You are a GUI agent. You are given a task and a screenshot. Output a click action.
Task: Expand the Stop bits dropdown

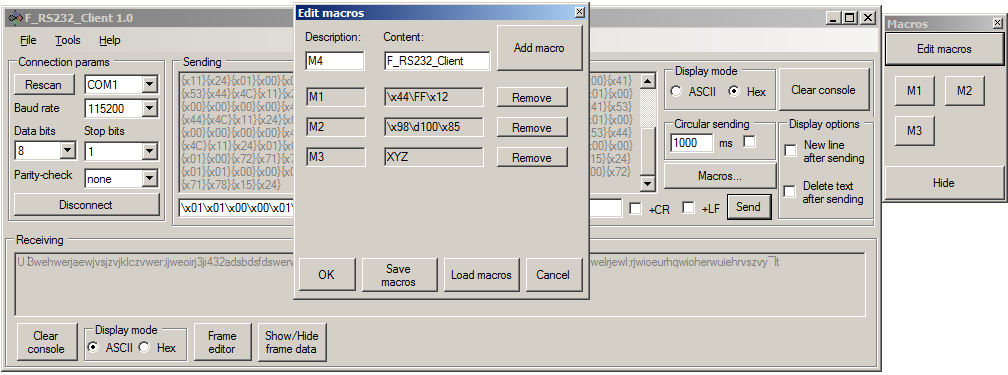pos(150,151)
